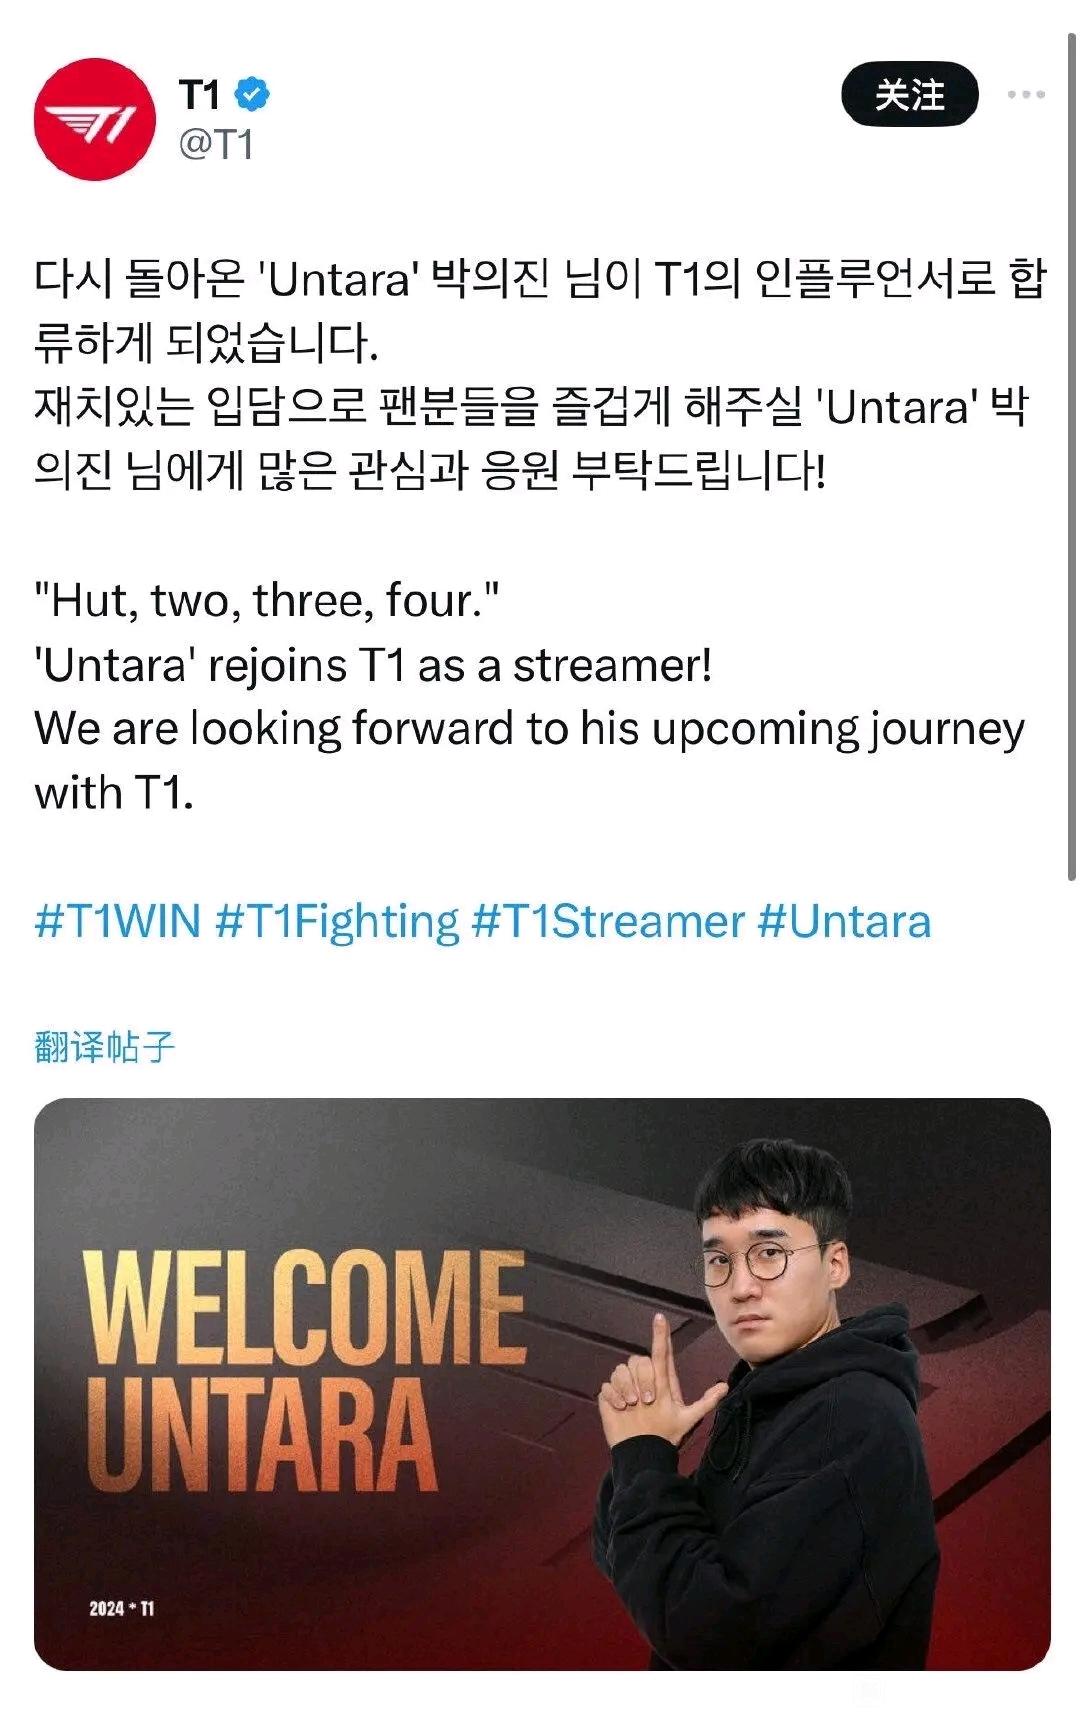Click the English "rejoins T1 as a streamer" text
Viewport: 1080px width, 1719px height.
pos(373,665)
